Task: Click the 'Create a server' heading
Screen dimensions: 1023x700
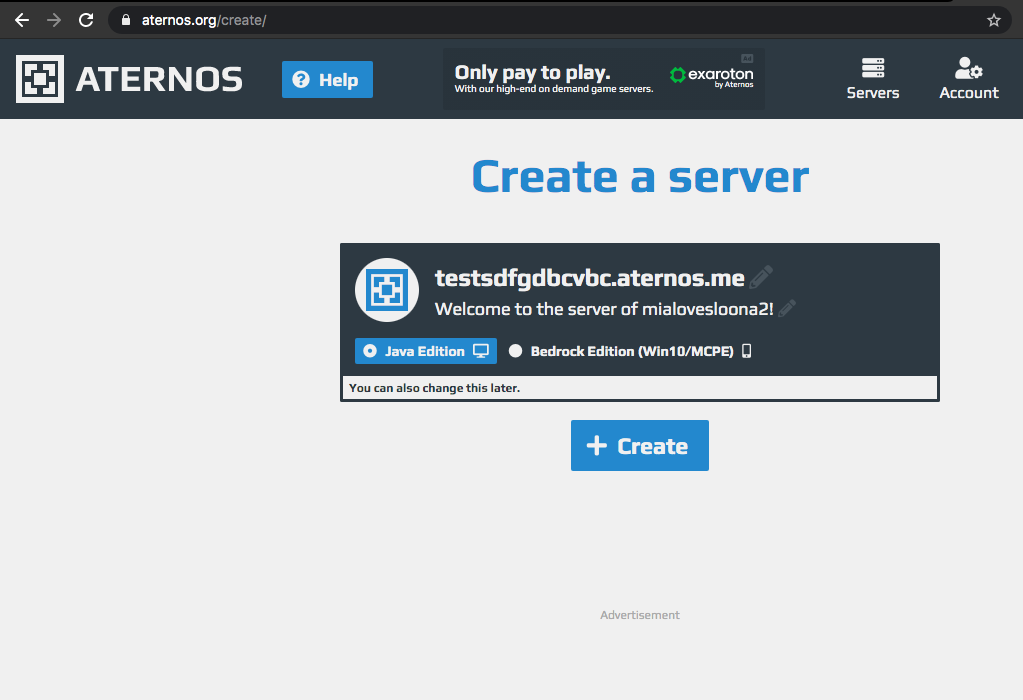Action: [640, 177]
